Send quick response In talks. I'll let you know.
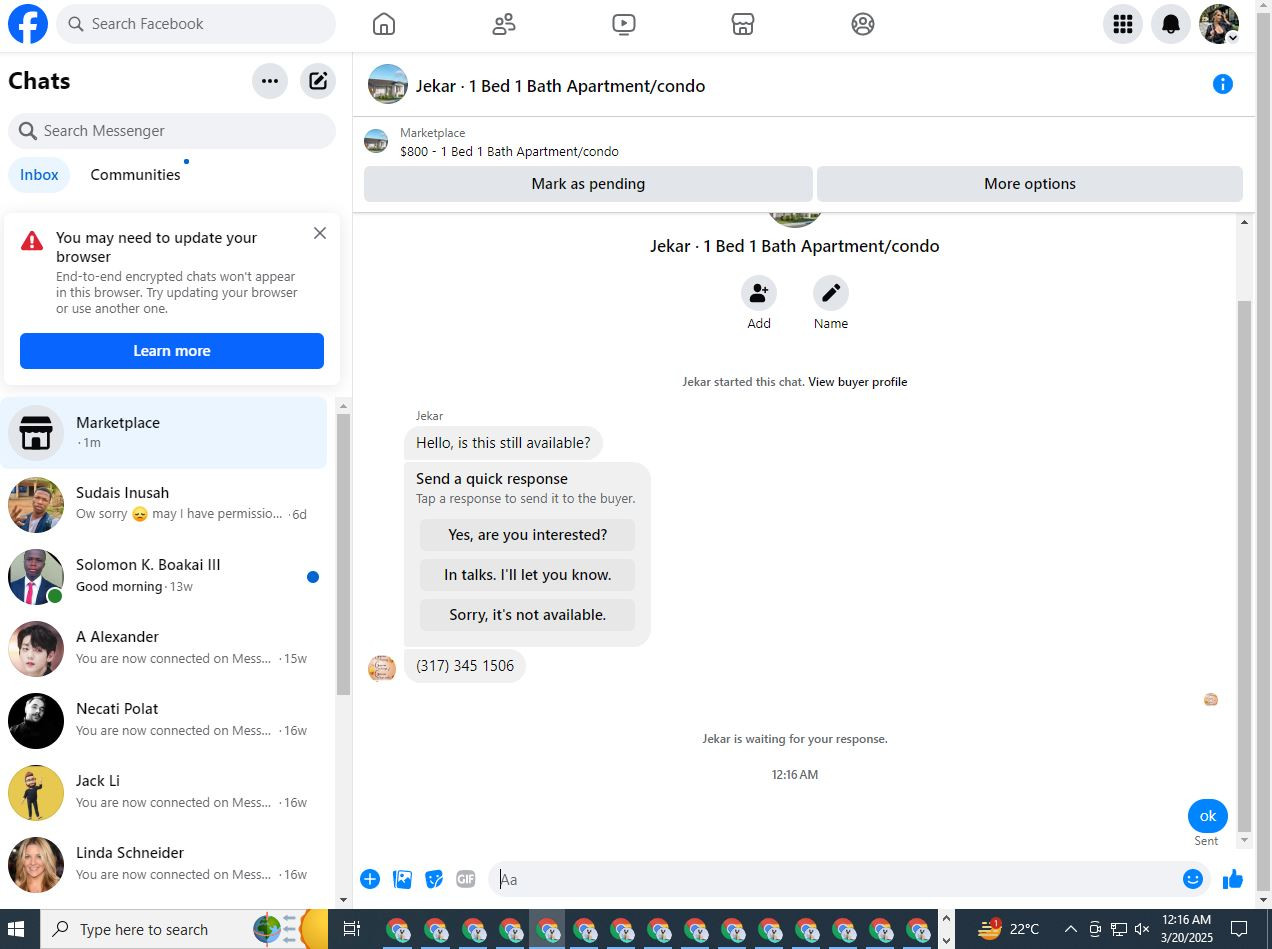The image size is (1272, 949). coord(528,575)
